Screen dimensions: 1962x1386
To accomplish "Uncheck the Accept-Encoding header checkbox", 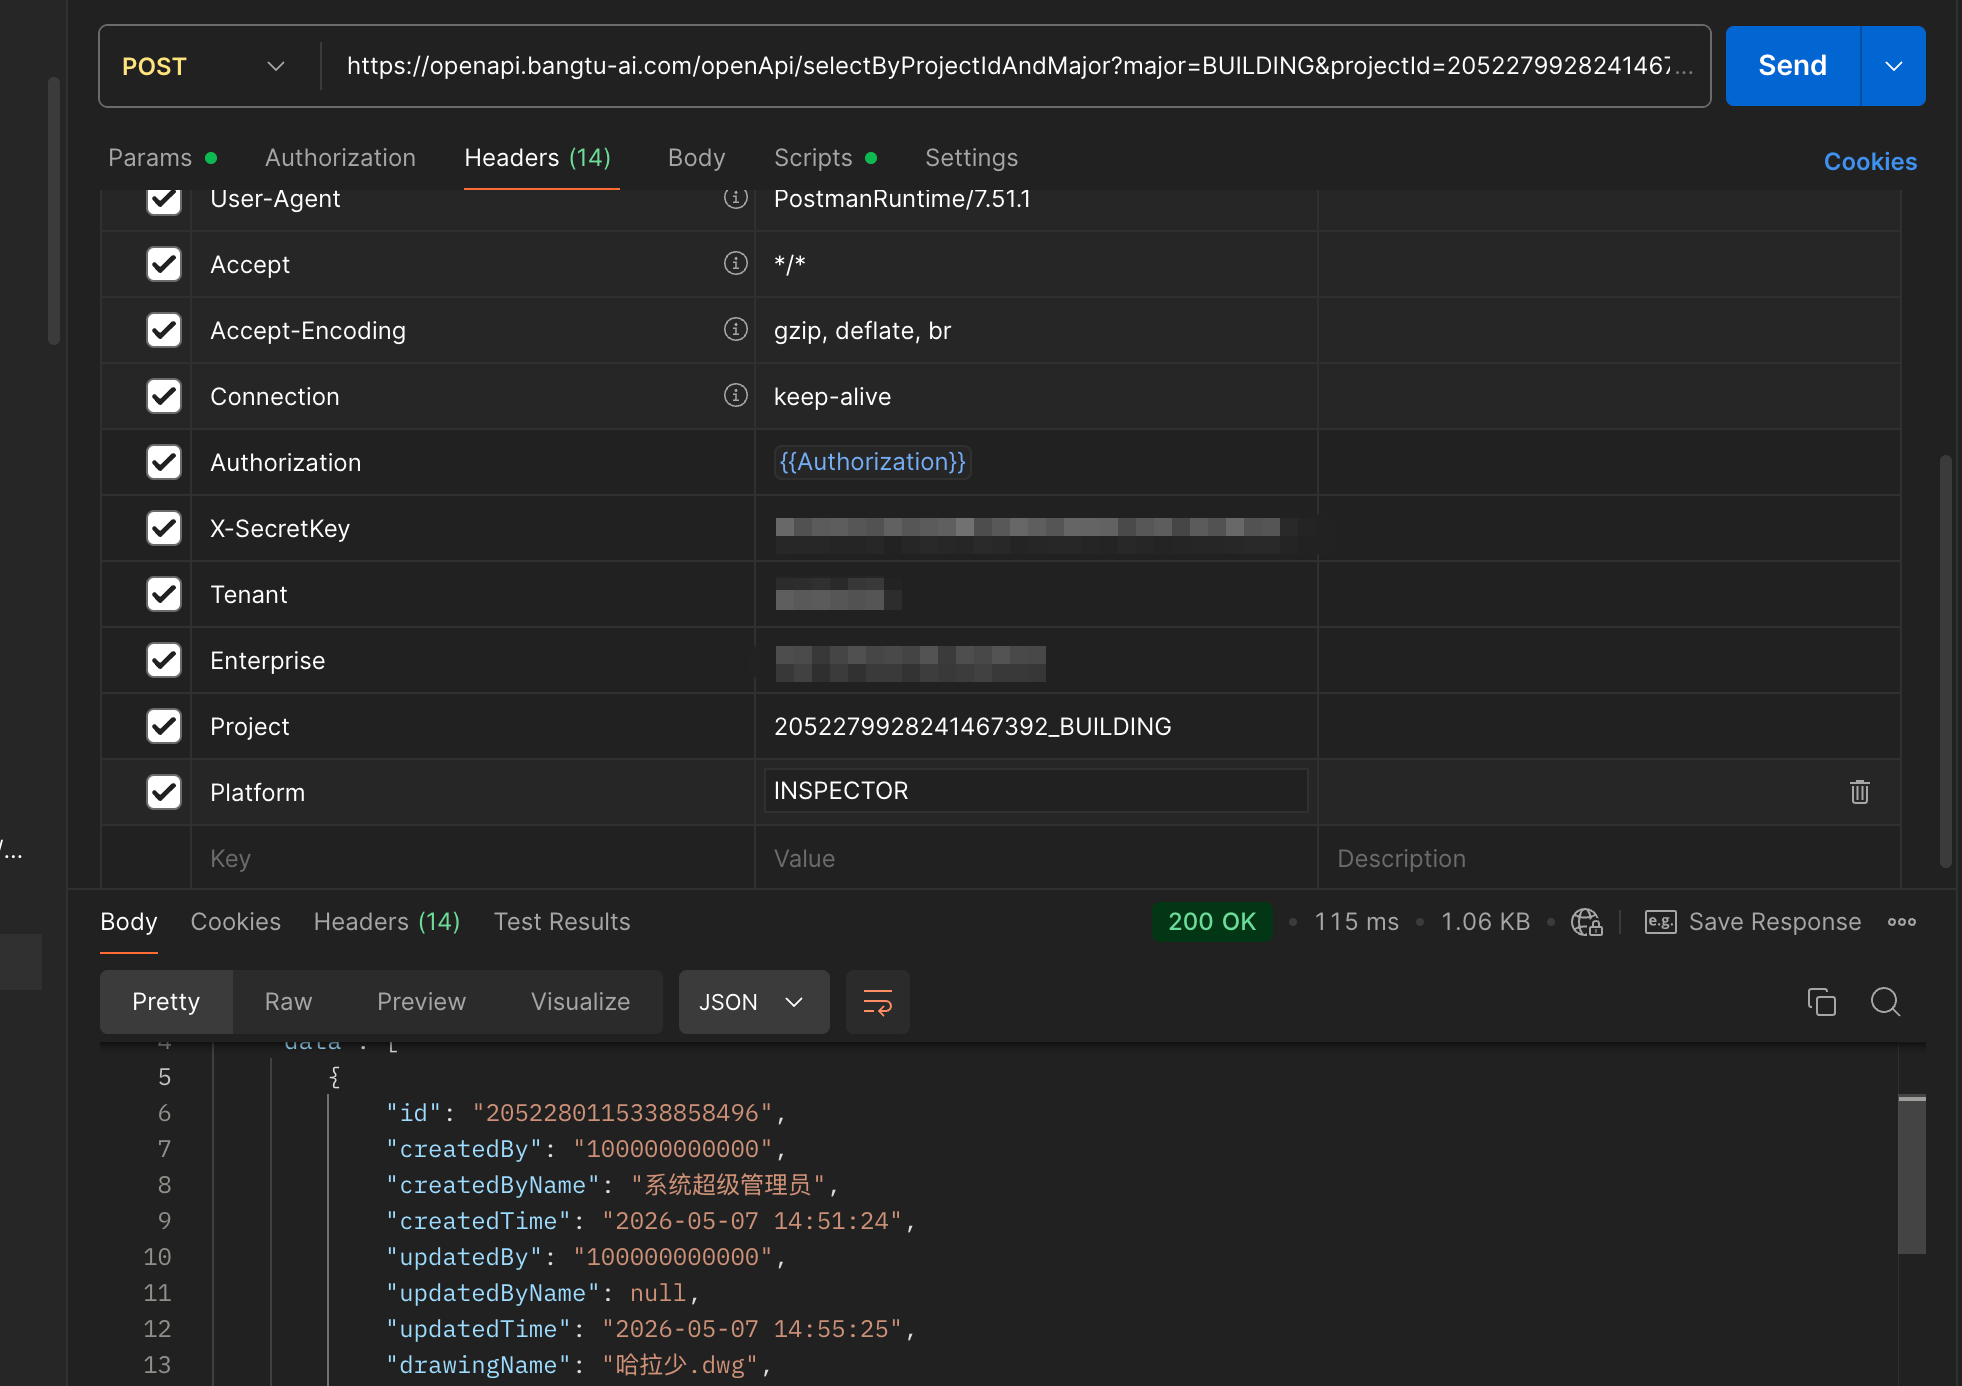I will [164, 330].
